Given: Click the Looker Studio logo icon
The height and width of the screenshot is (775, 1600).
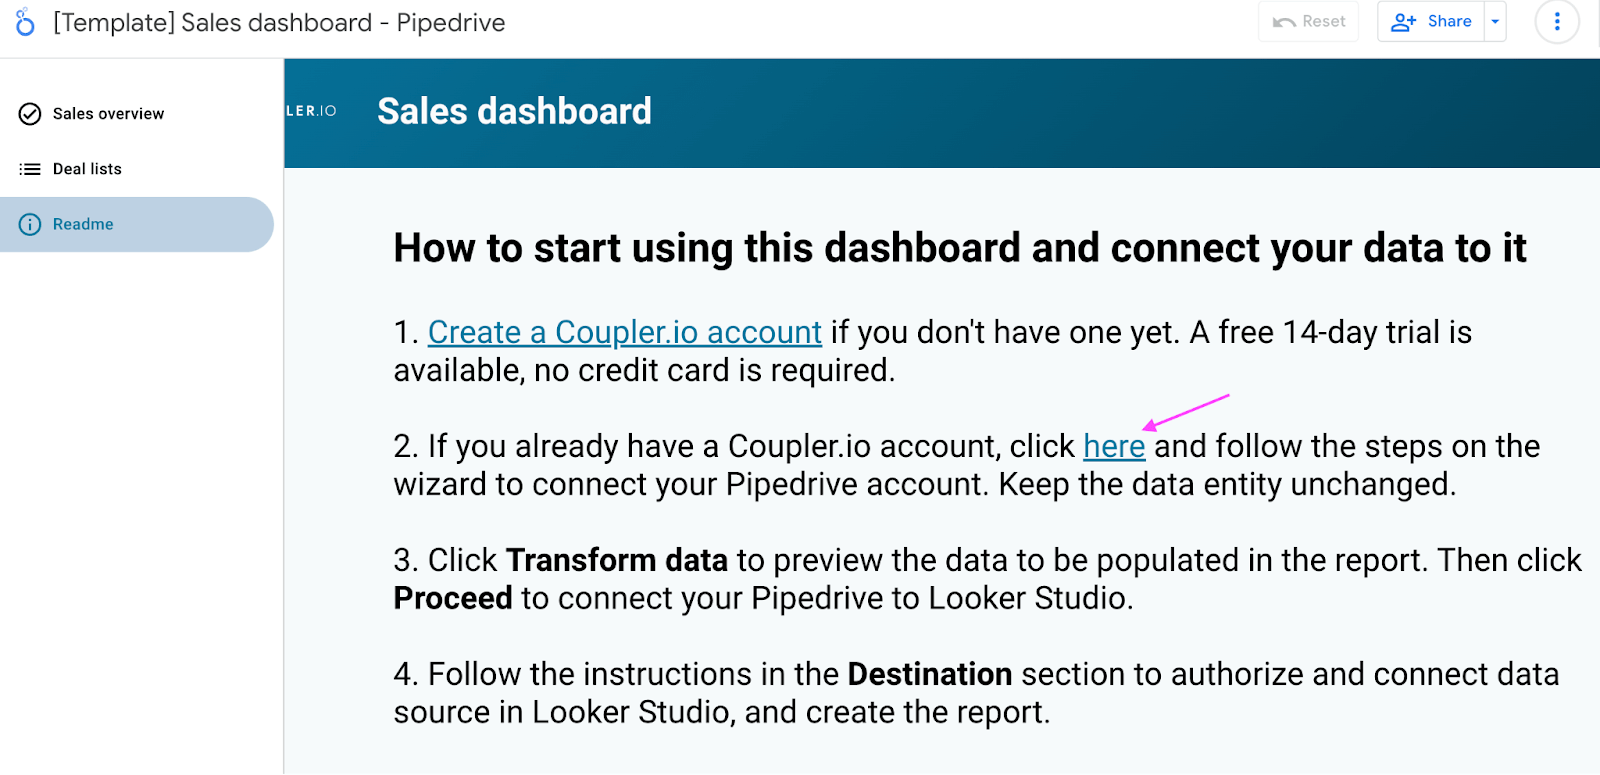Looking at the screenshot, I should (25, 22).
